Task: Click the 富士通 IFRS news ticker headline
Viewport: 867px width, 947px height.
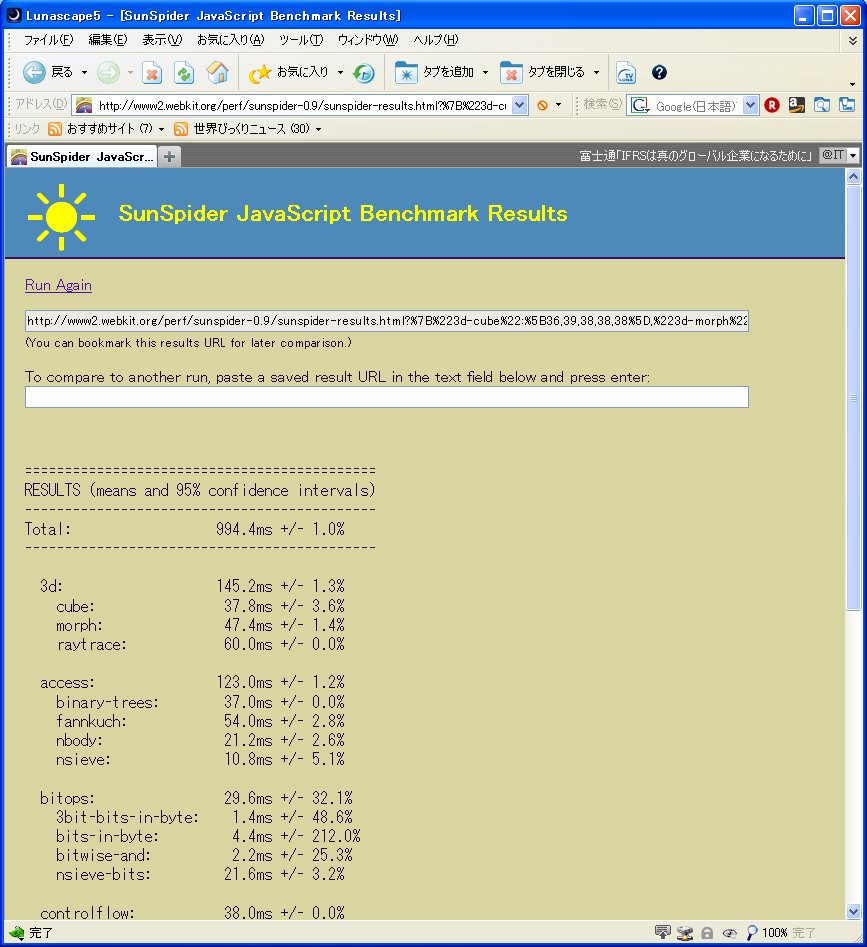Action: coord(696,156)
